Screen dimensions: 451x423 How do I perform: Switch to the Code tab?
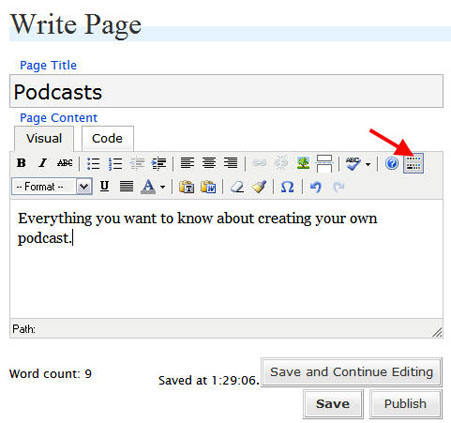tap(107, 138)
